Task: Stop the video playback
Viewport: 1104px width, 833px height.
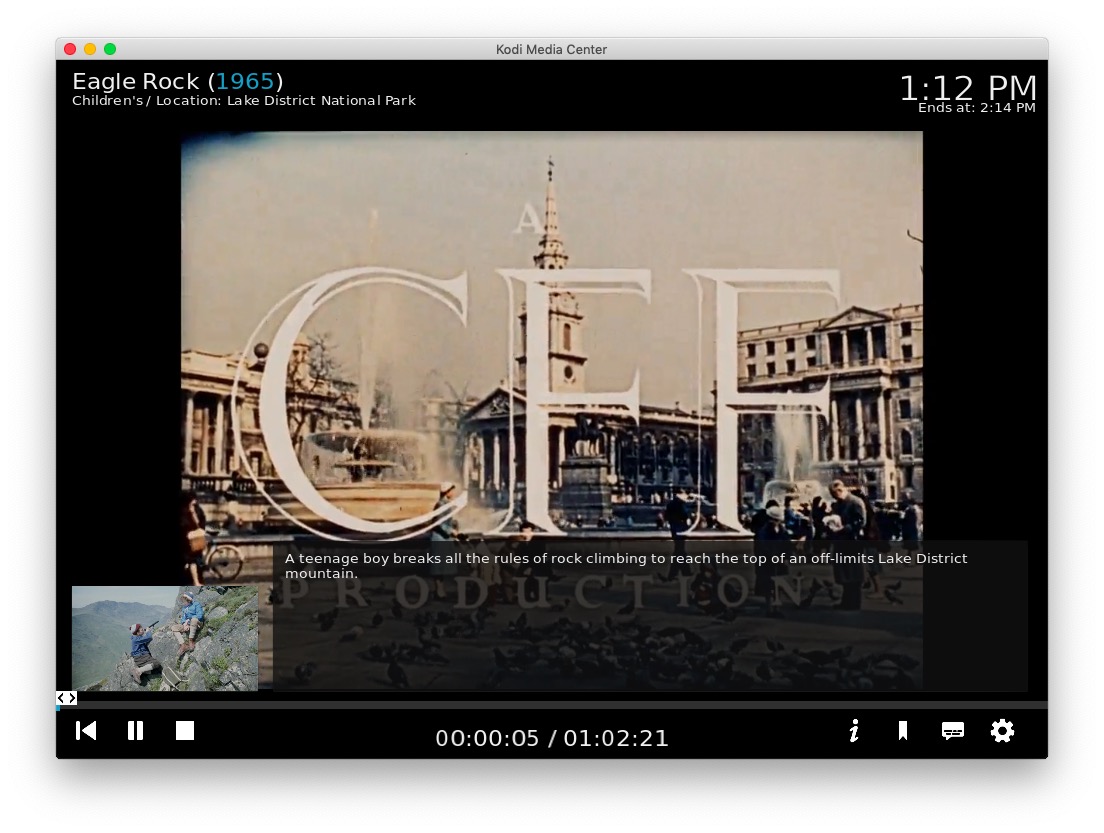Action: [x=185, y=731]
